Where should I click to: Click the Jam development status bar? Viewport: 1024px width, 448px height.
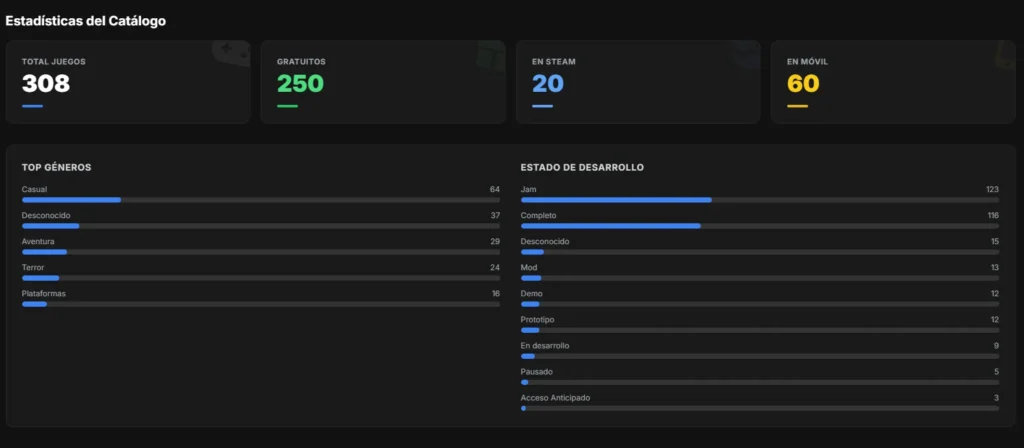pos(760,200)
